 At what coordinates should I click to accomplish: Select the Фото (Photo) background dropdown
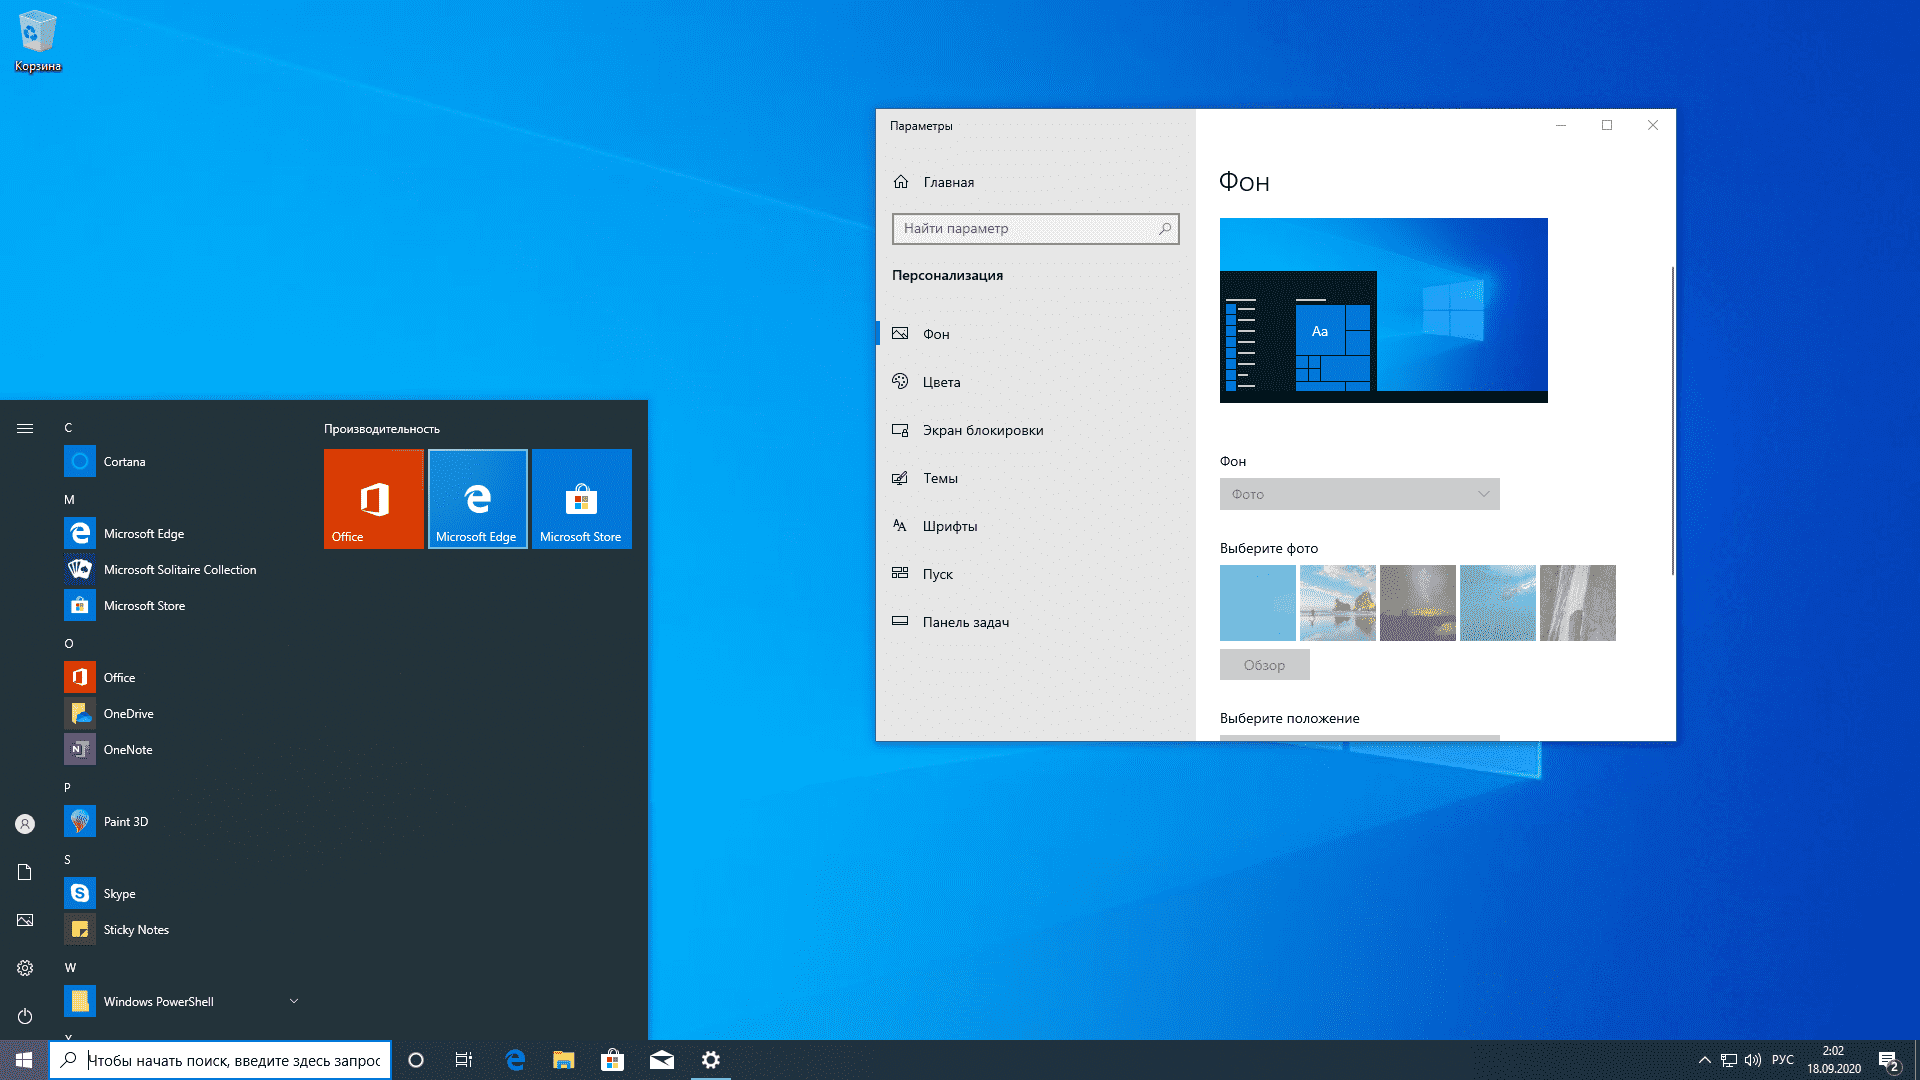[x=1357, y=493]
